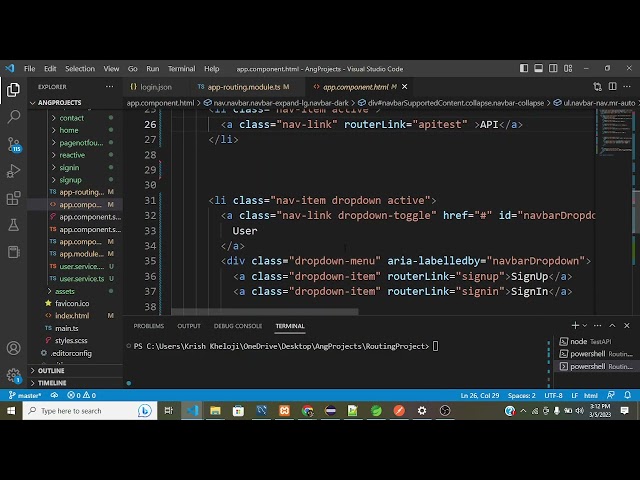Open the Extensions view

[13, 198]
